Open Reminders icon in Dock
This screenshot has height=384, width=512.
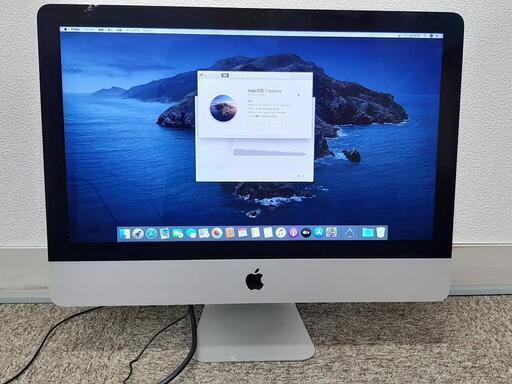[x=255, y=233]
